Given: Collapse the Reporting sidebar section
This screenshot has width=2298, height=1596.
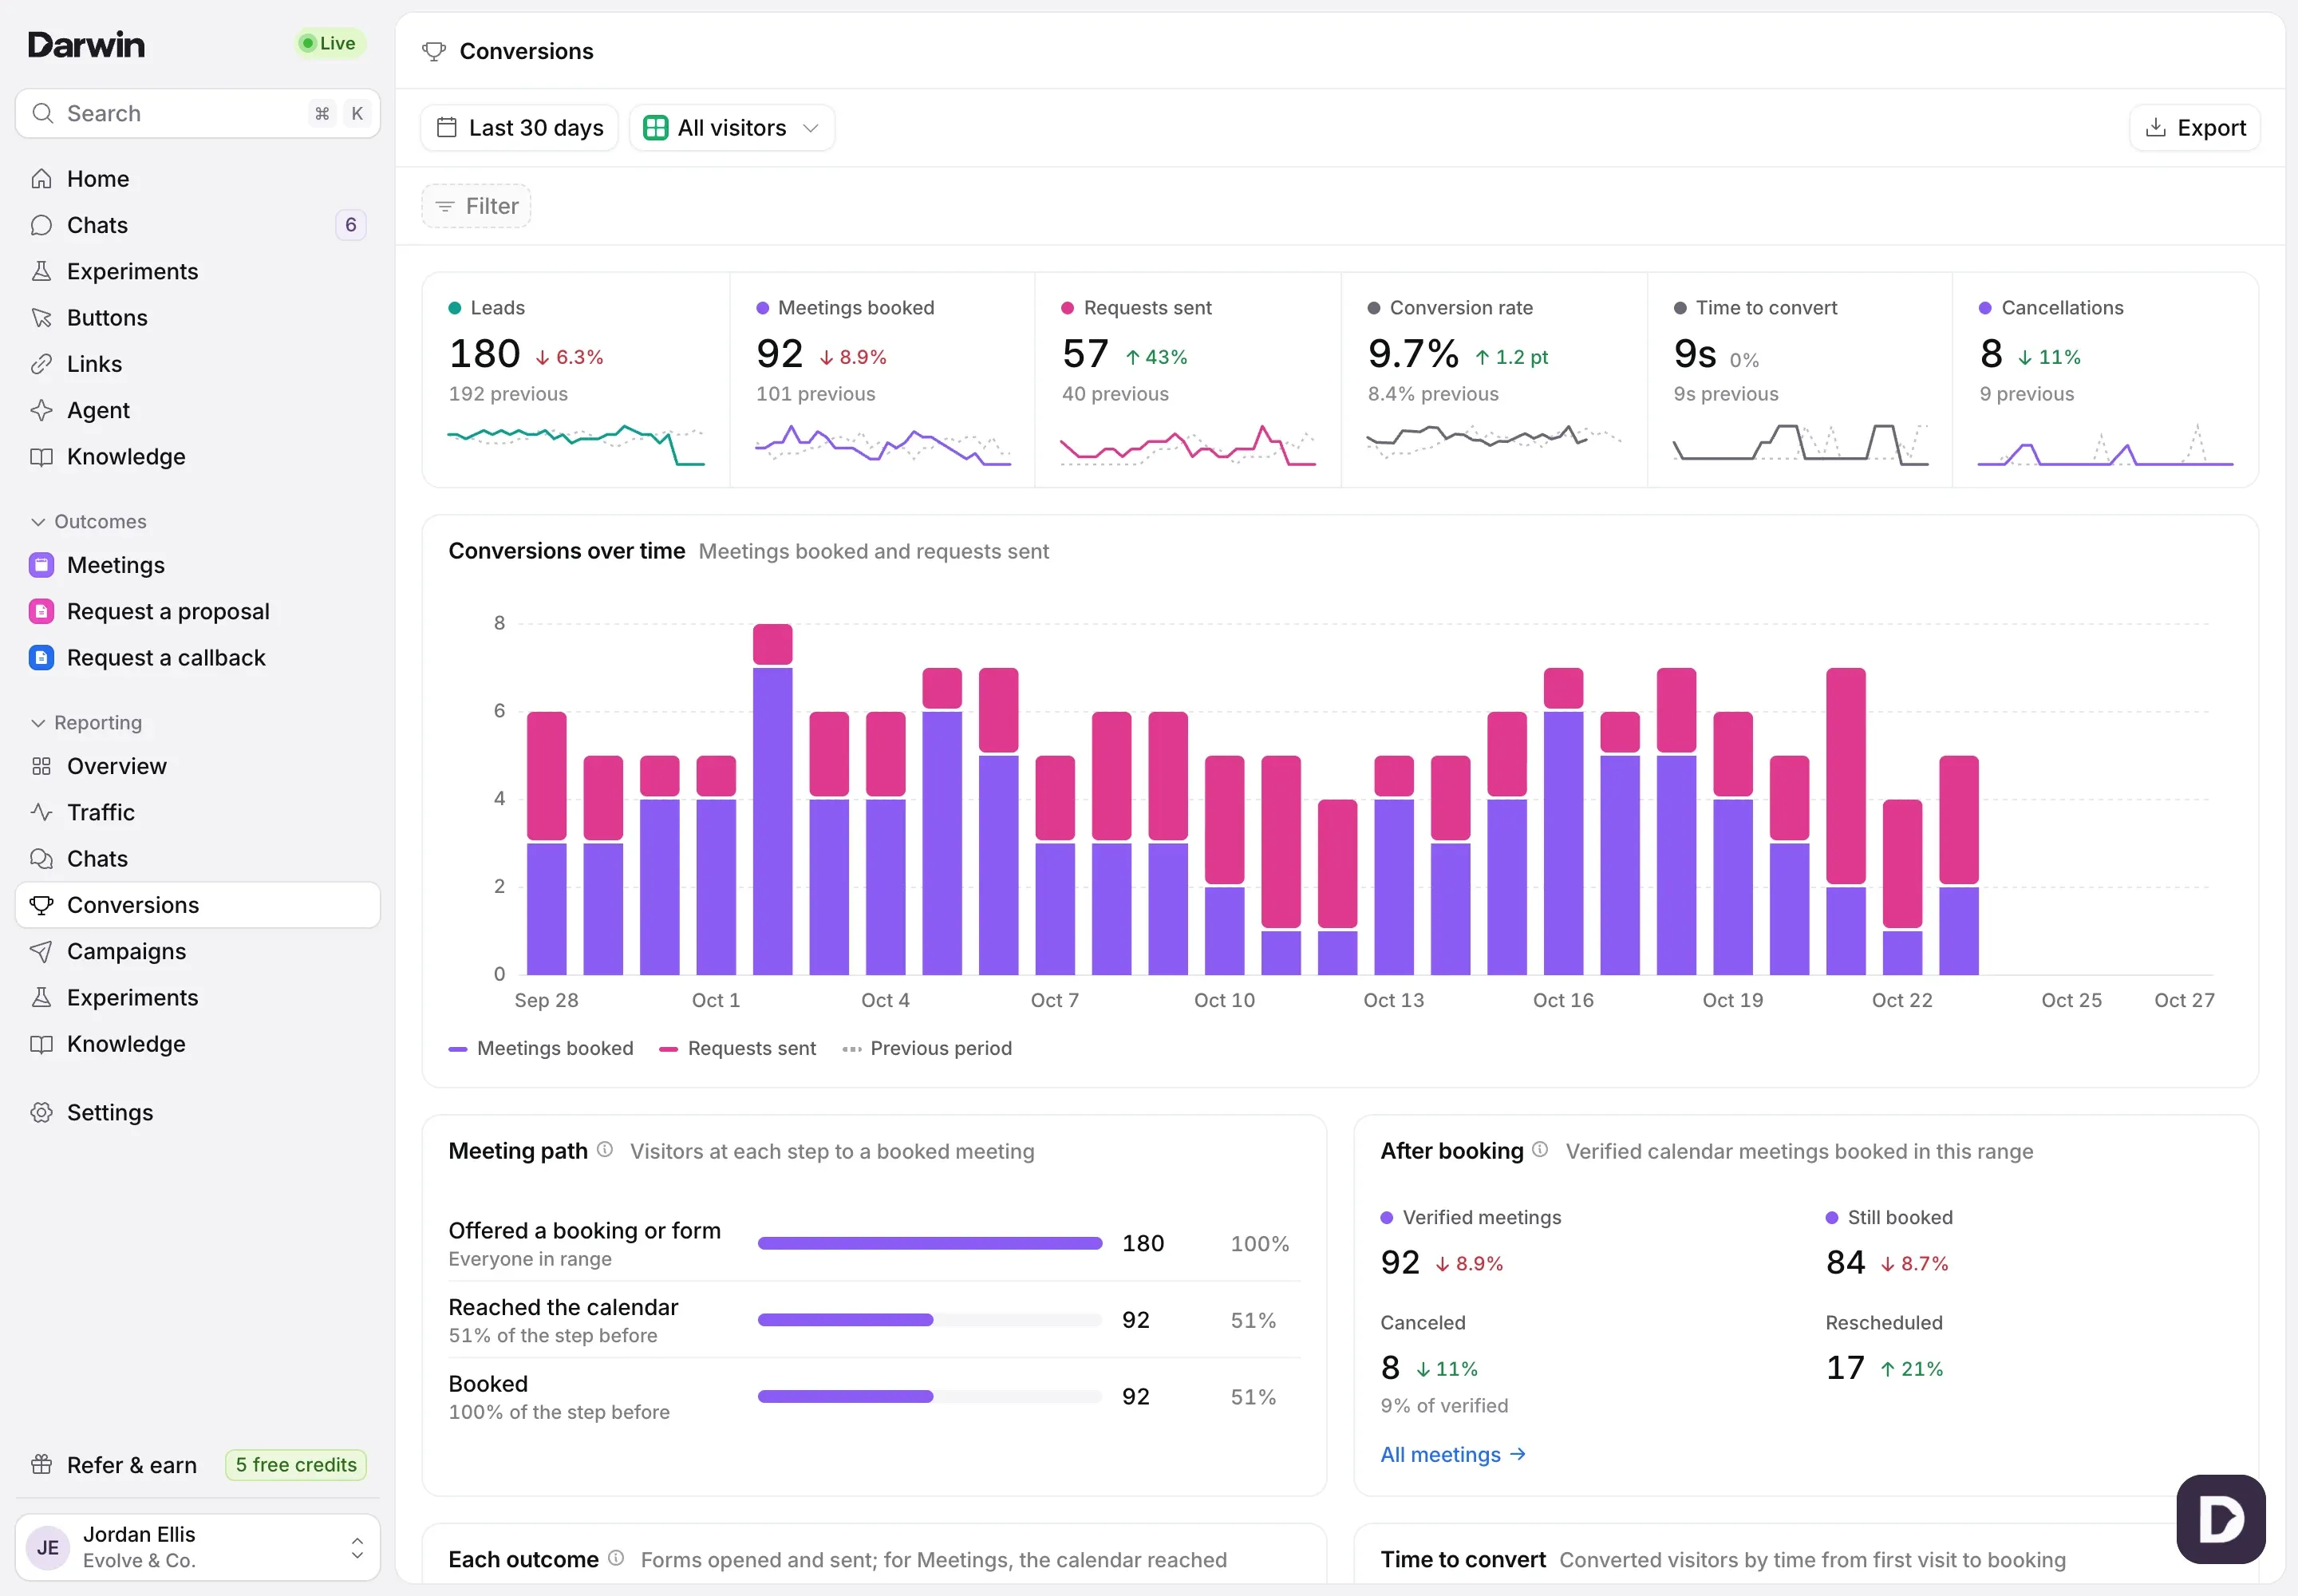Looking at the screenshot, I should pyautogui.click(x=86, y=723).
